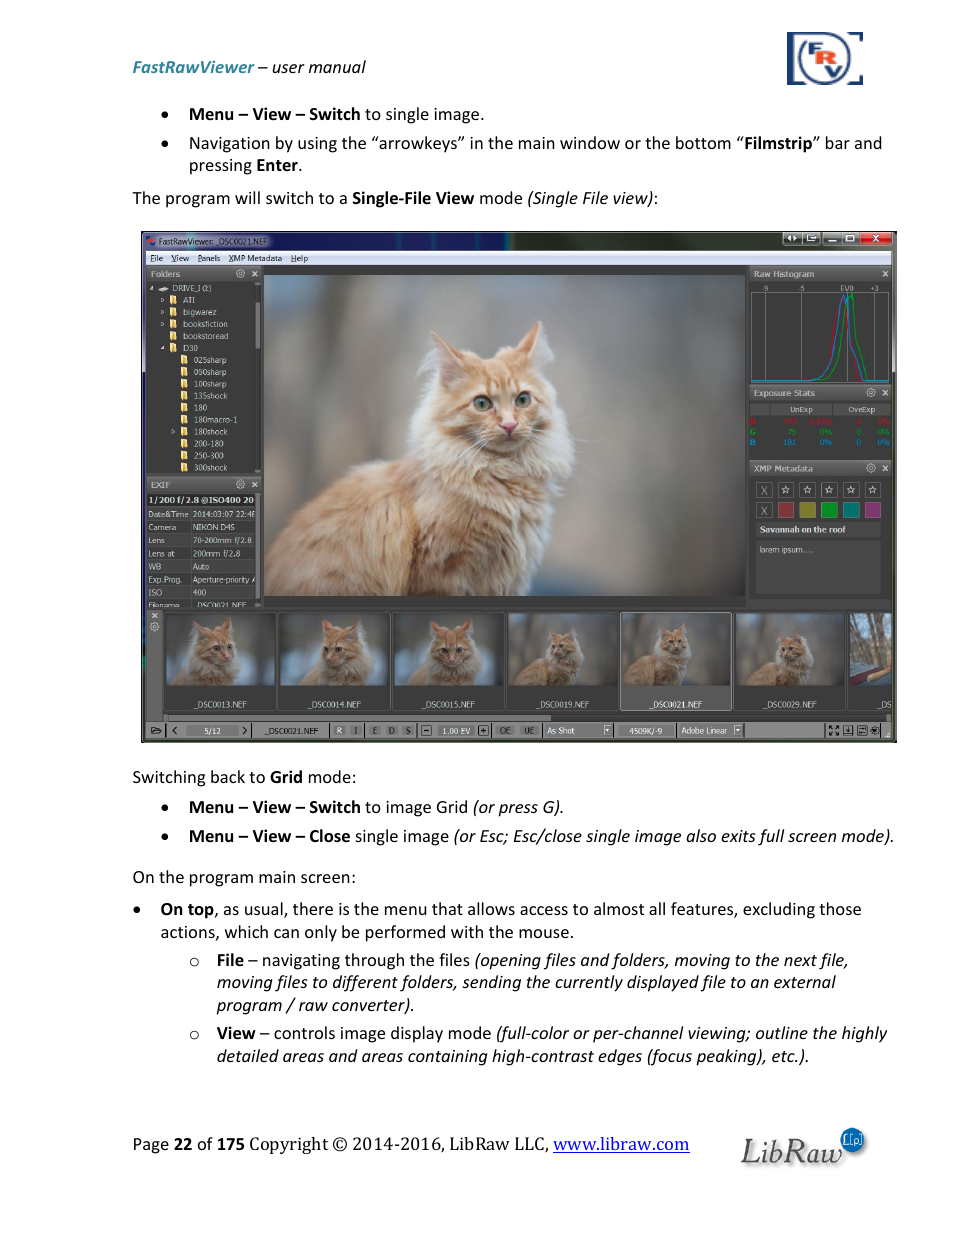Open the www.libraw.com link
The image size is (954, 1235).
click(621, 1144)
